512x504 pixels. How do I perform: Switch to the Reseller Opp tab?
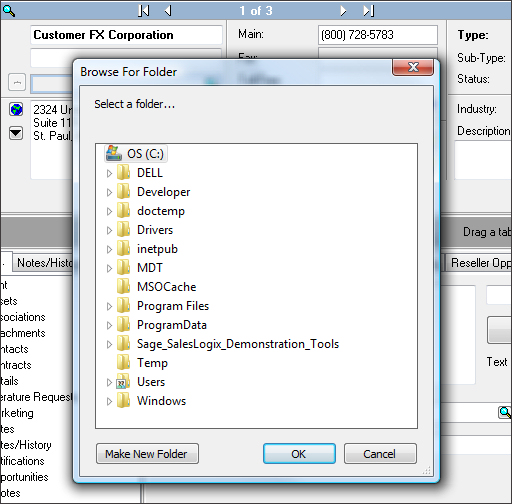point(479,263)
